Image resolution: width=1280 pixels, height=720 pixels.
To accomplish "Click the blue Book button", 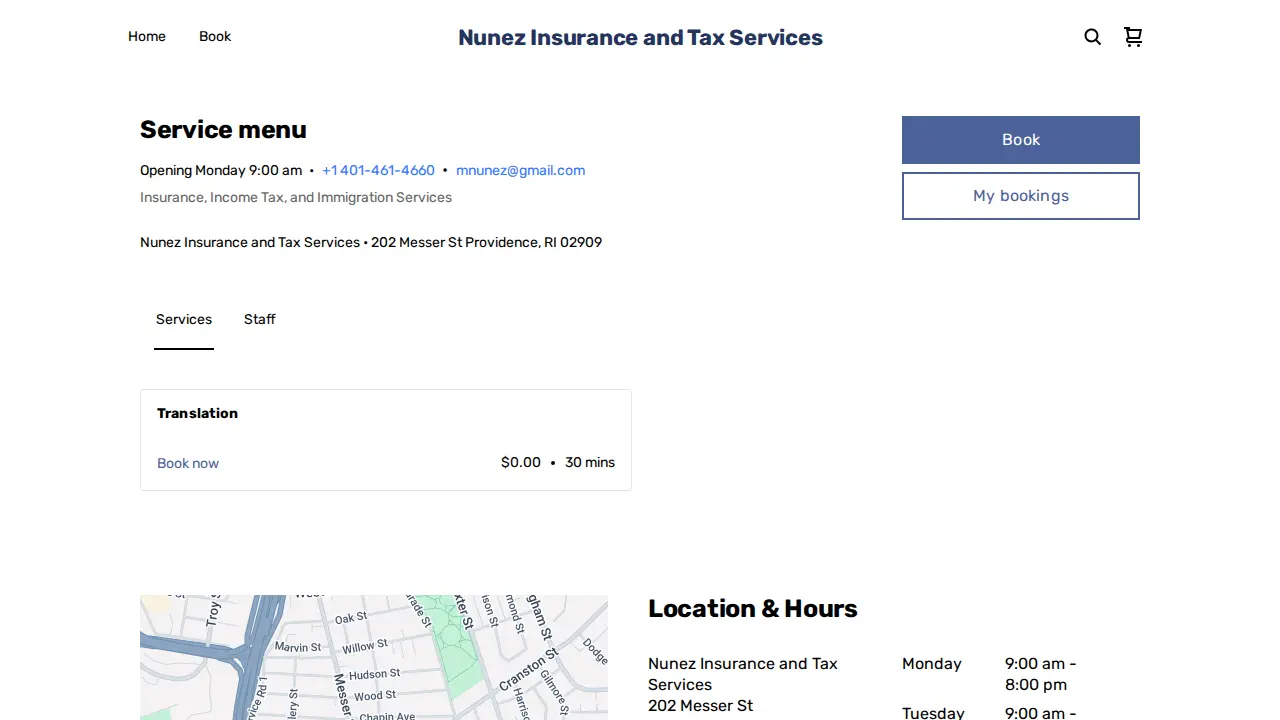I will click(1021, 140).
